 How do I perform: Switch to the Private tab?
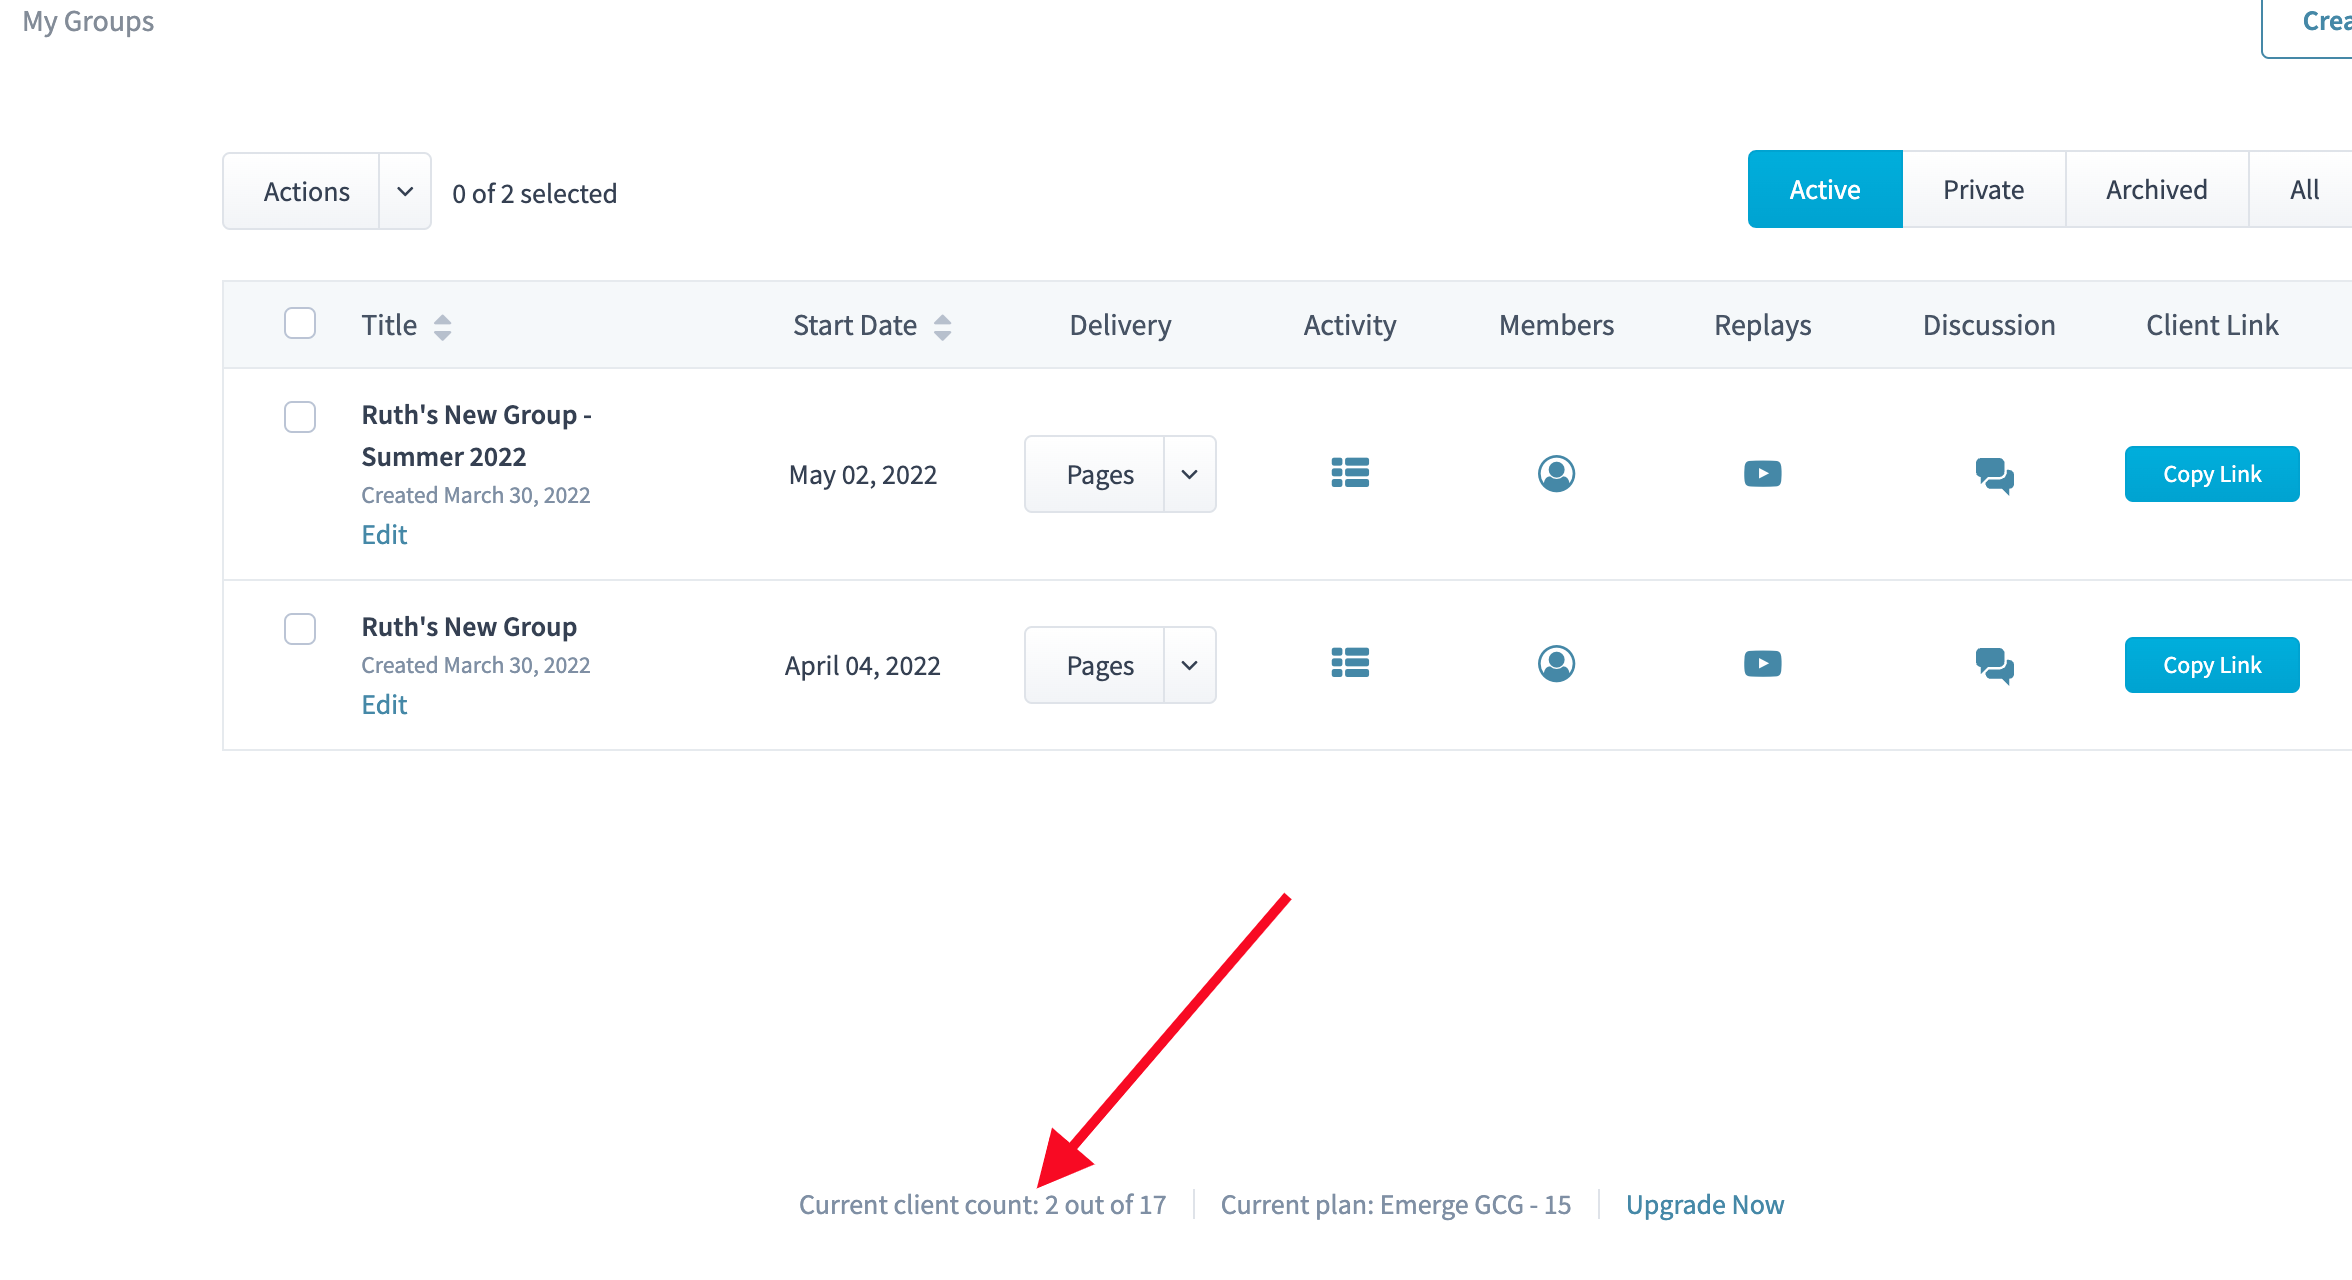coord(1983,190)
